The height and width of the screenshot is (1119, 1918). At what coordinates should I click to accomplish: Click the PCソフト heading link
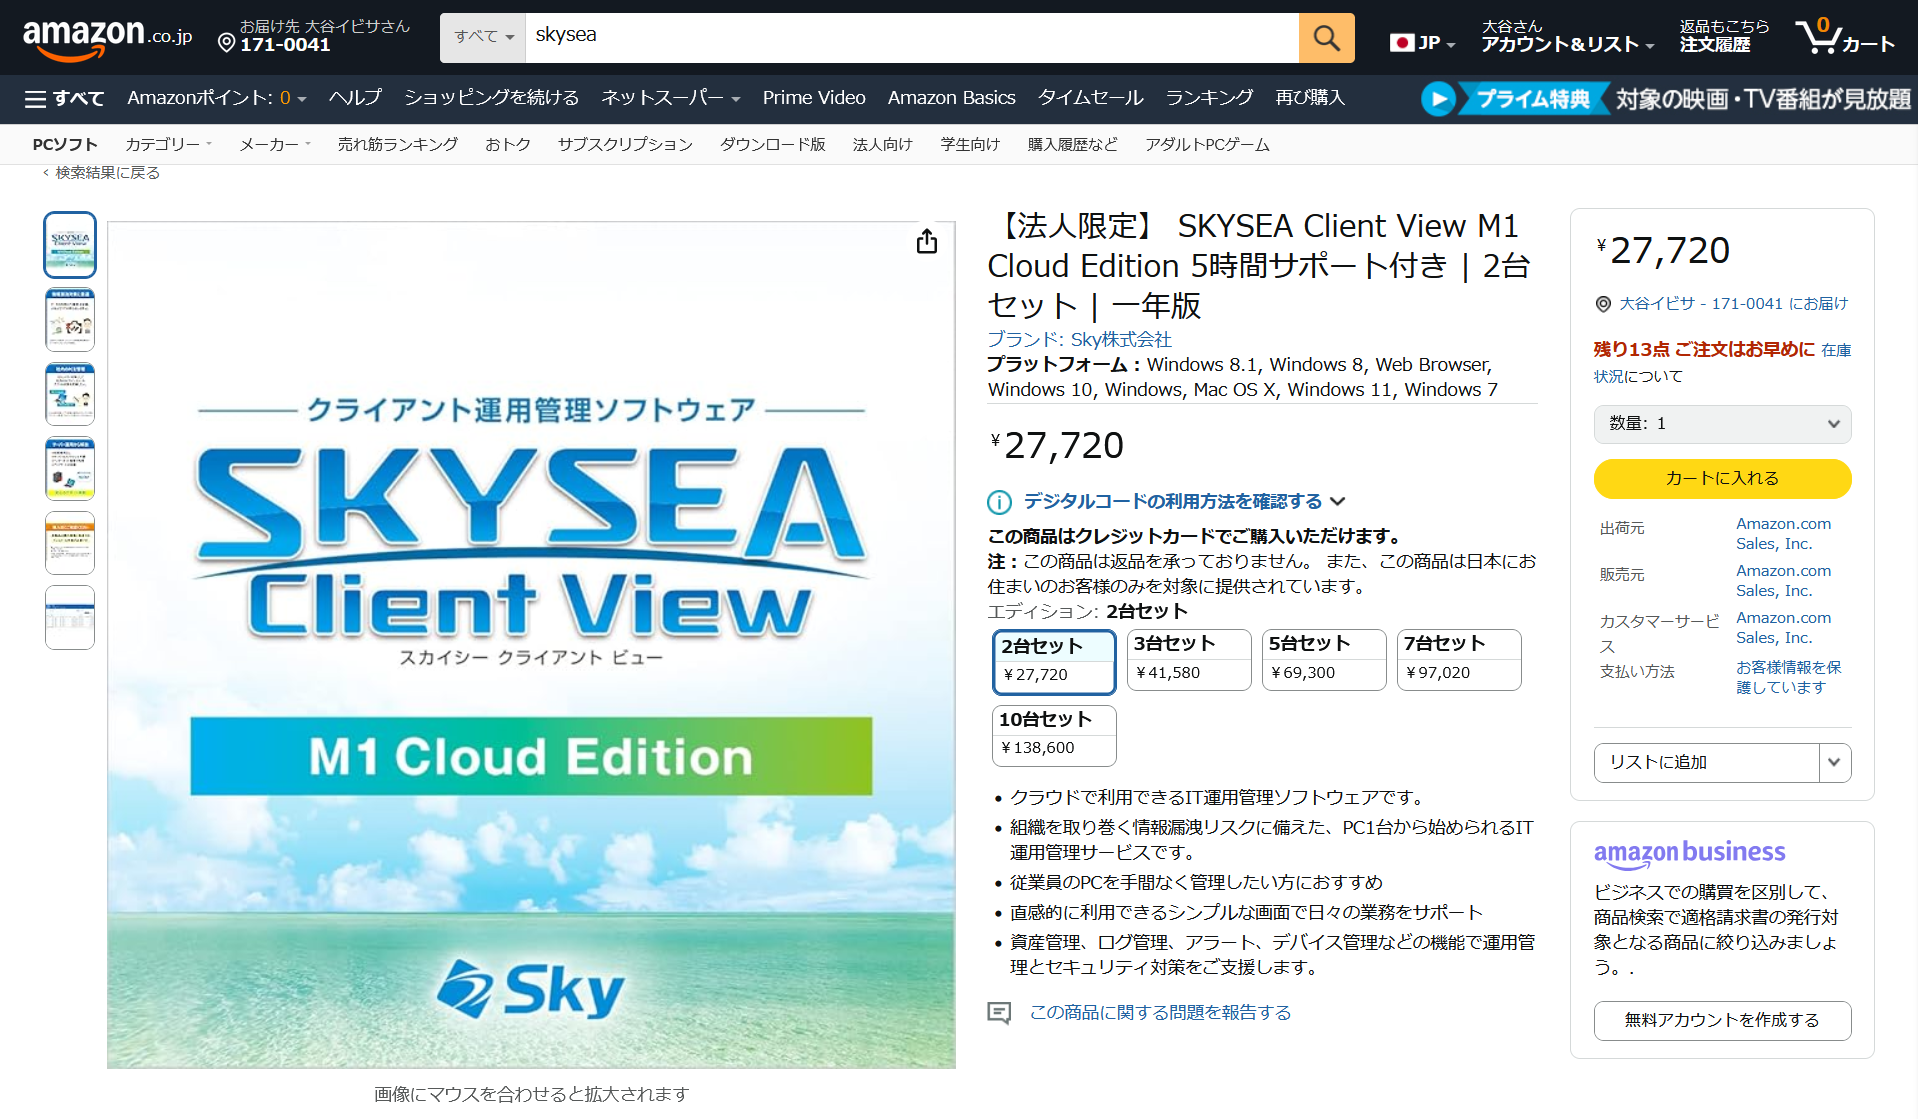coord(65,145)
